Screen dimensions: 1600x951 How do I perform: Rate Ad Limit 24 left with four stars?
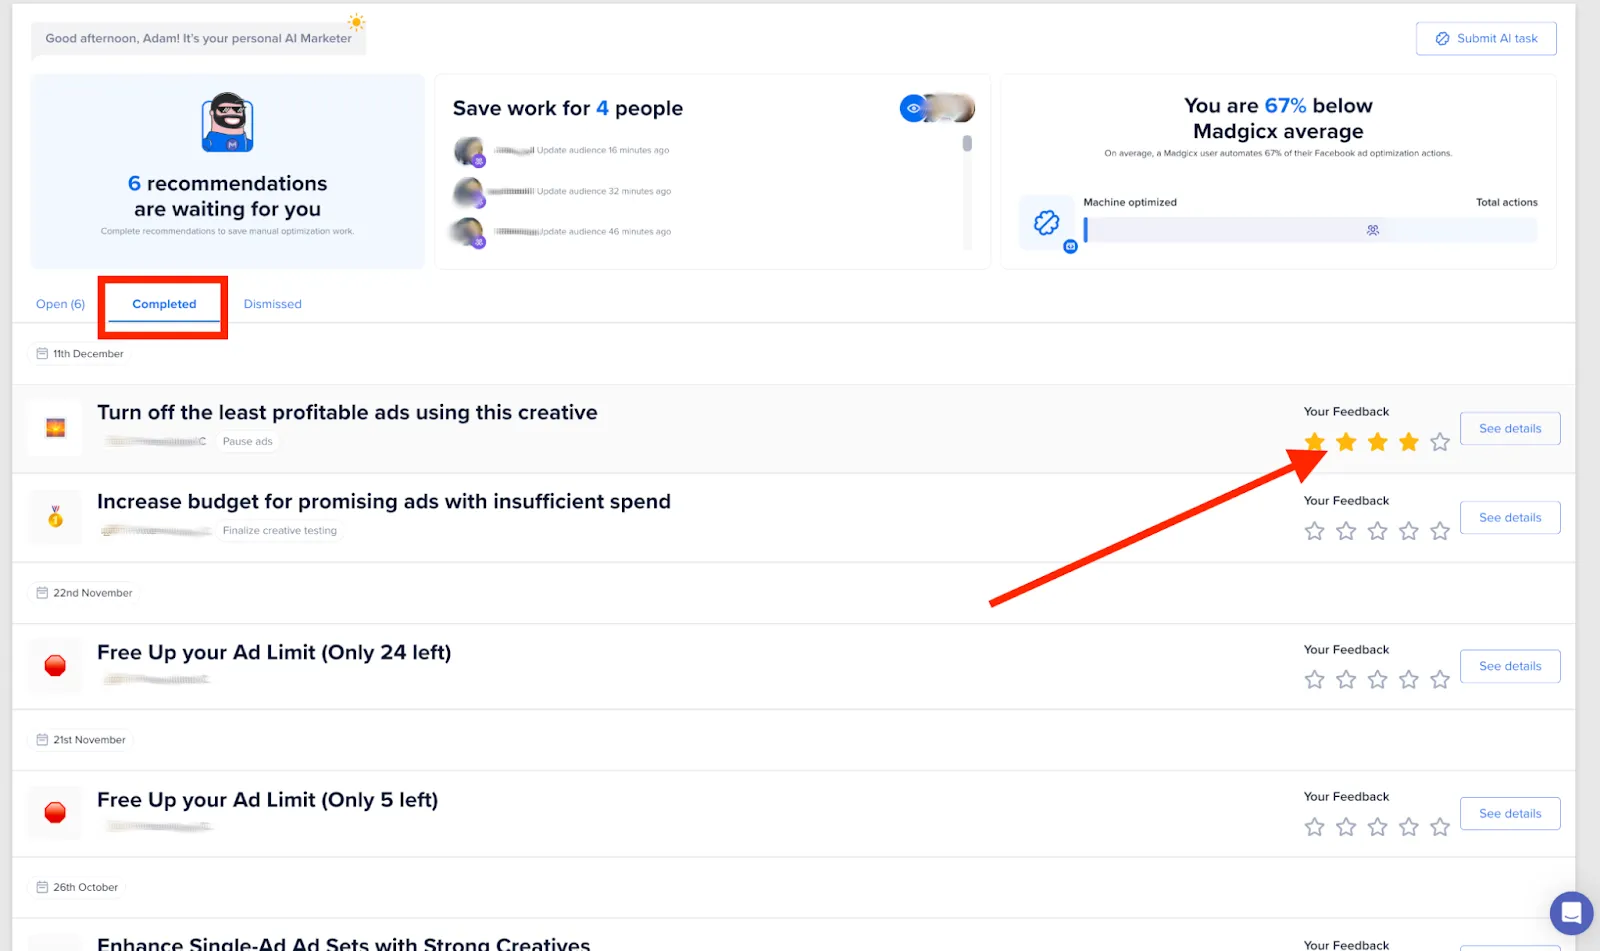(1409, 680)
